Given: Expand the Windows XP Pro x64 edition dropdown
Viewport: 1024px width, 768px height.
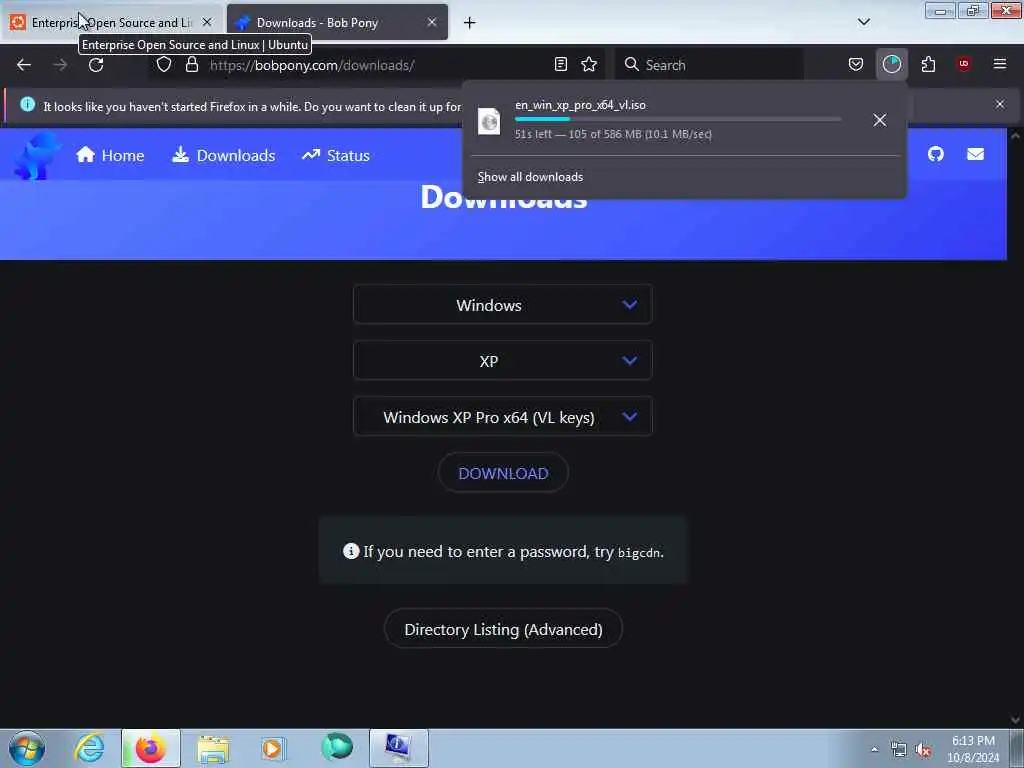Looking at the screenshot, I should point(502,417).
